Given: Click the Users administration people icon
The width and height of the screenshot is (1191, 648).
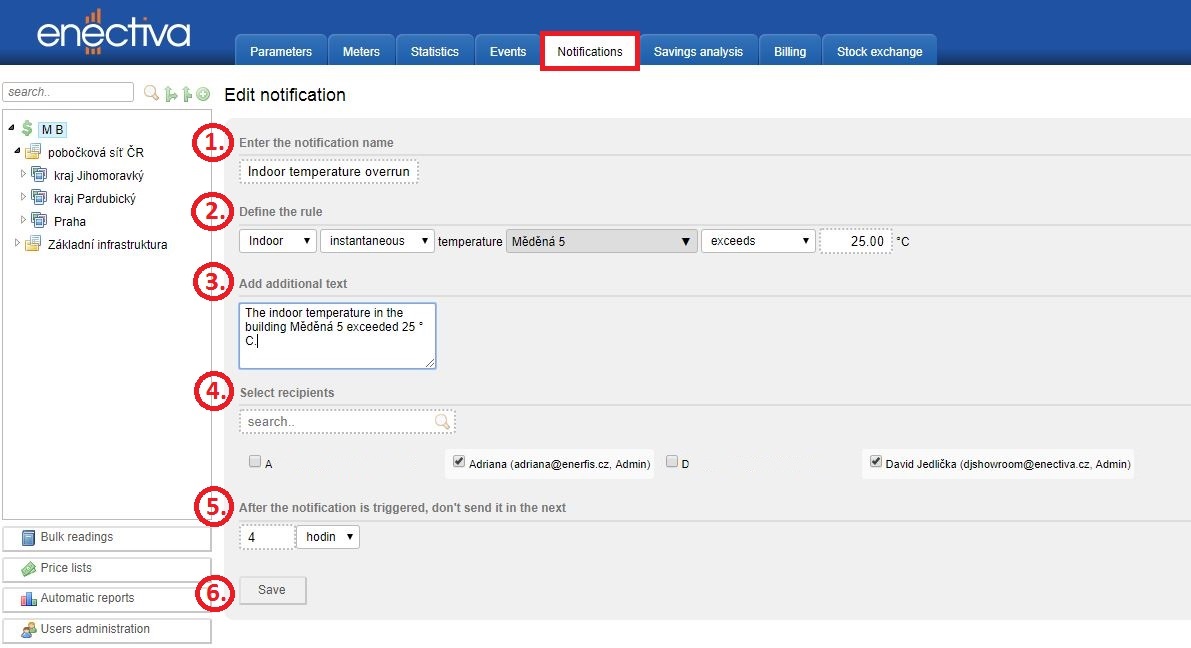Looking at the screenshot, I should [x=28, y=630].
